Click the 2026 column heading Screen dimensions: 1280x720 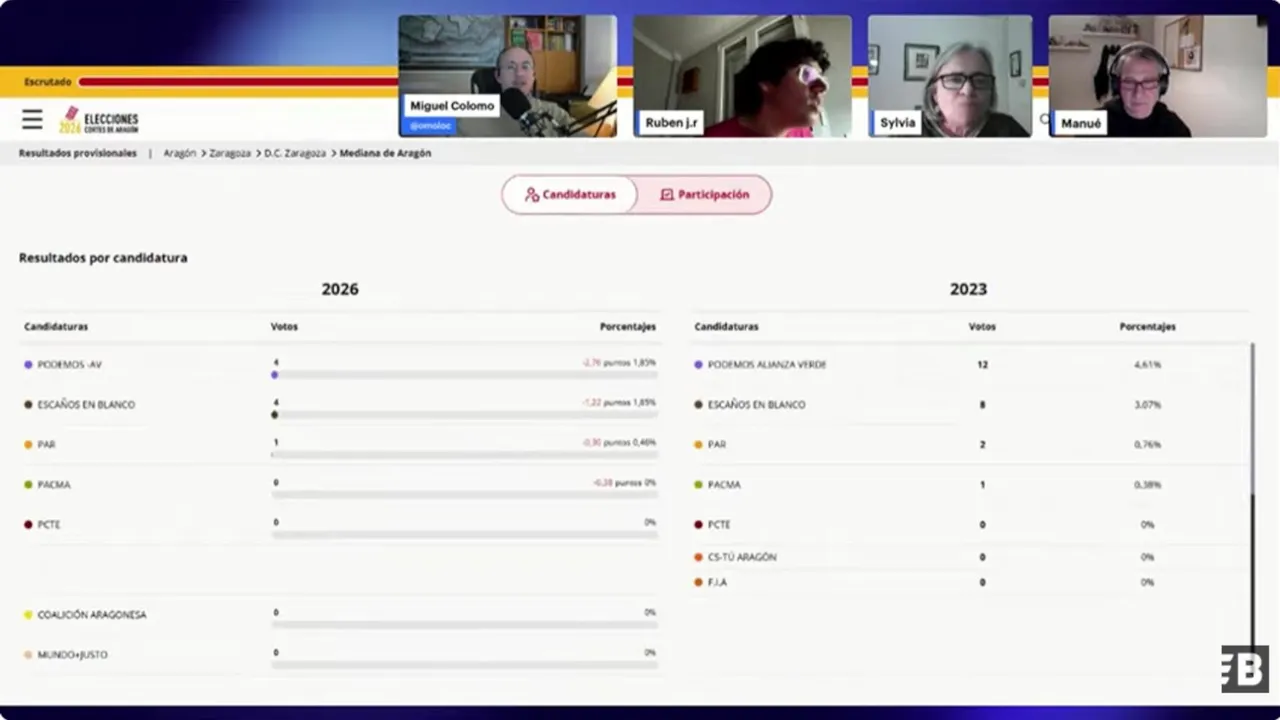pyautogui.click(x=340, y=289)
